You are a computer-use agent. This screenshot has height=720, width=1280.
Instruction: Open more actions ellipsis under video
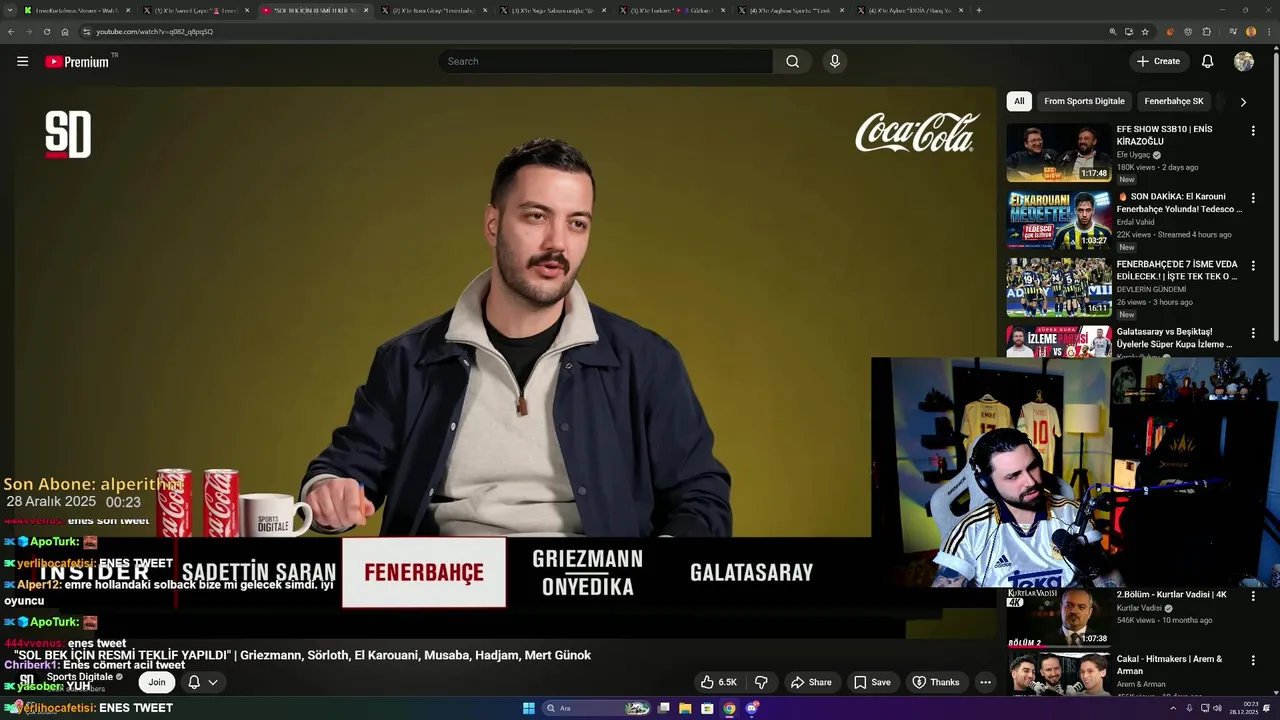tap(985, 682)
